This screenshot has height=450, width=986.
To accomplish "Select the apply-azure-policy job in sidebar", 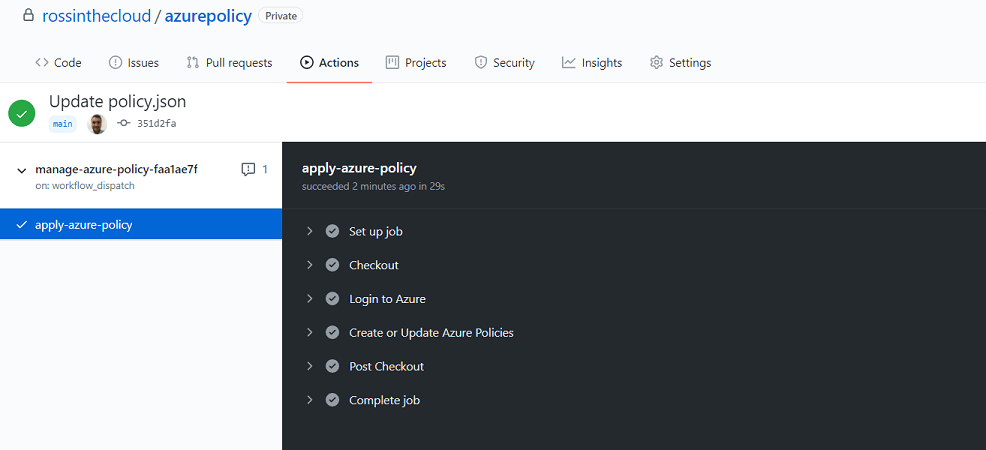I will [x=141, y=224].
